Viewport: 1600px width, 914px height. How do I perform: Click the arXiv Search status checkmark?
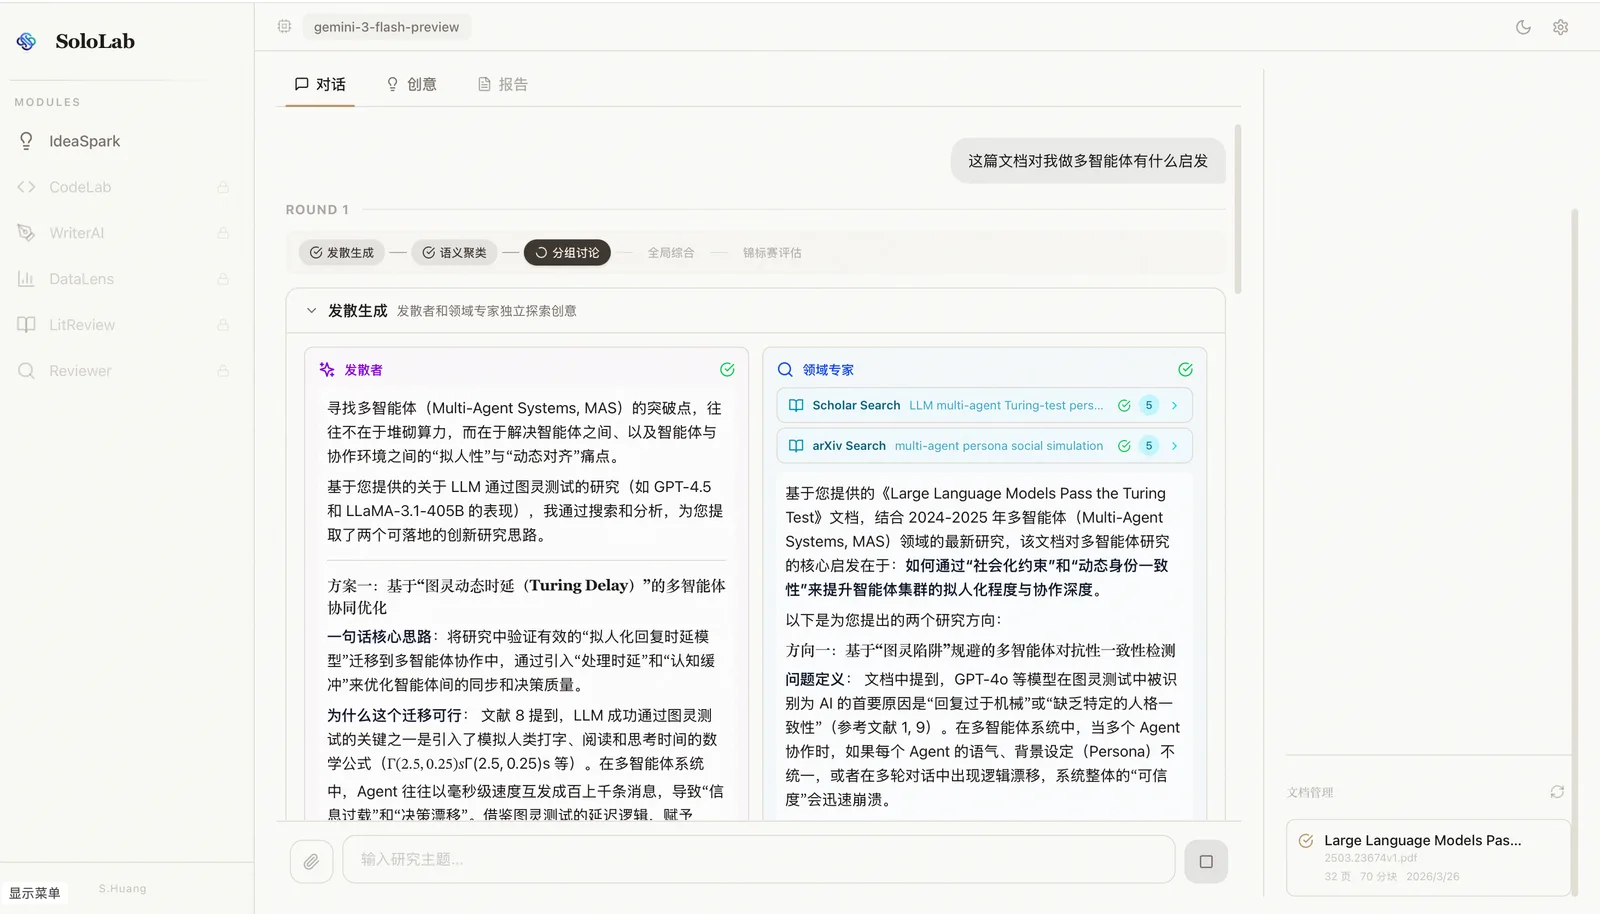click(x=1124, y=446)
